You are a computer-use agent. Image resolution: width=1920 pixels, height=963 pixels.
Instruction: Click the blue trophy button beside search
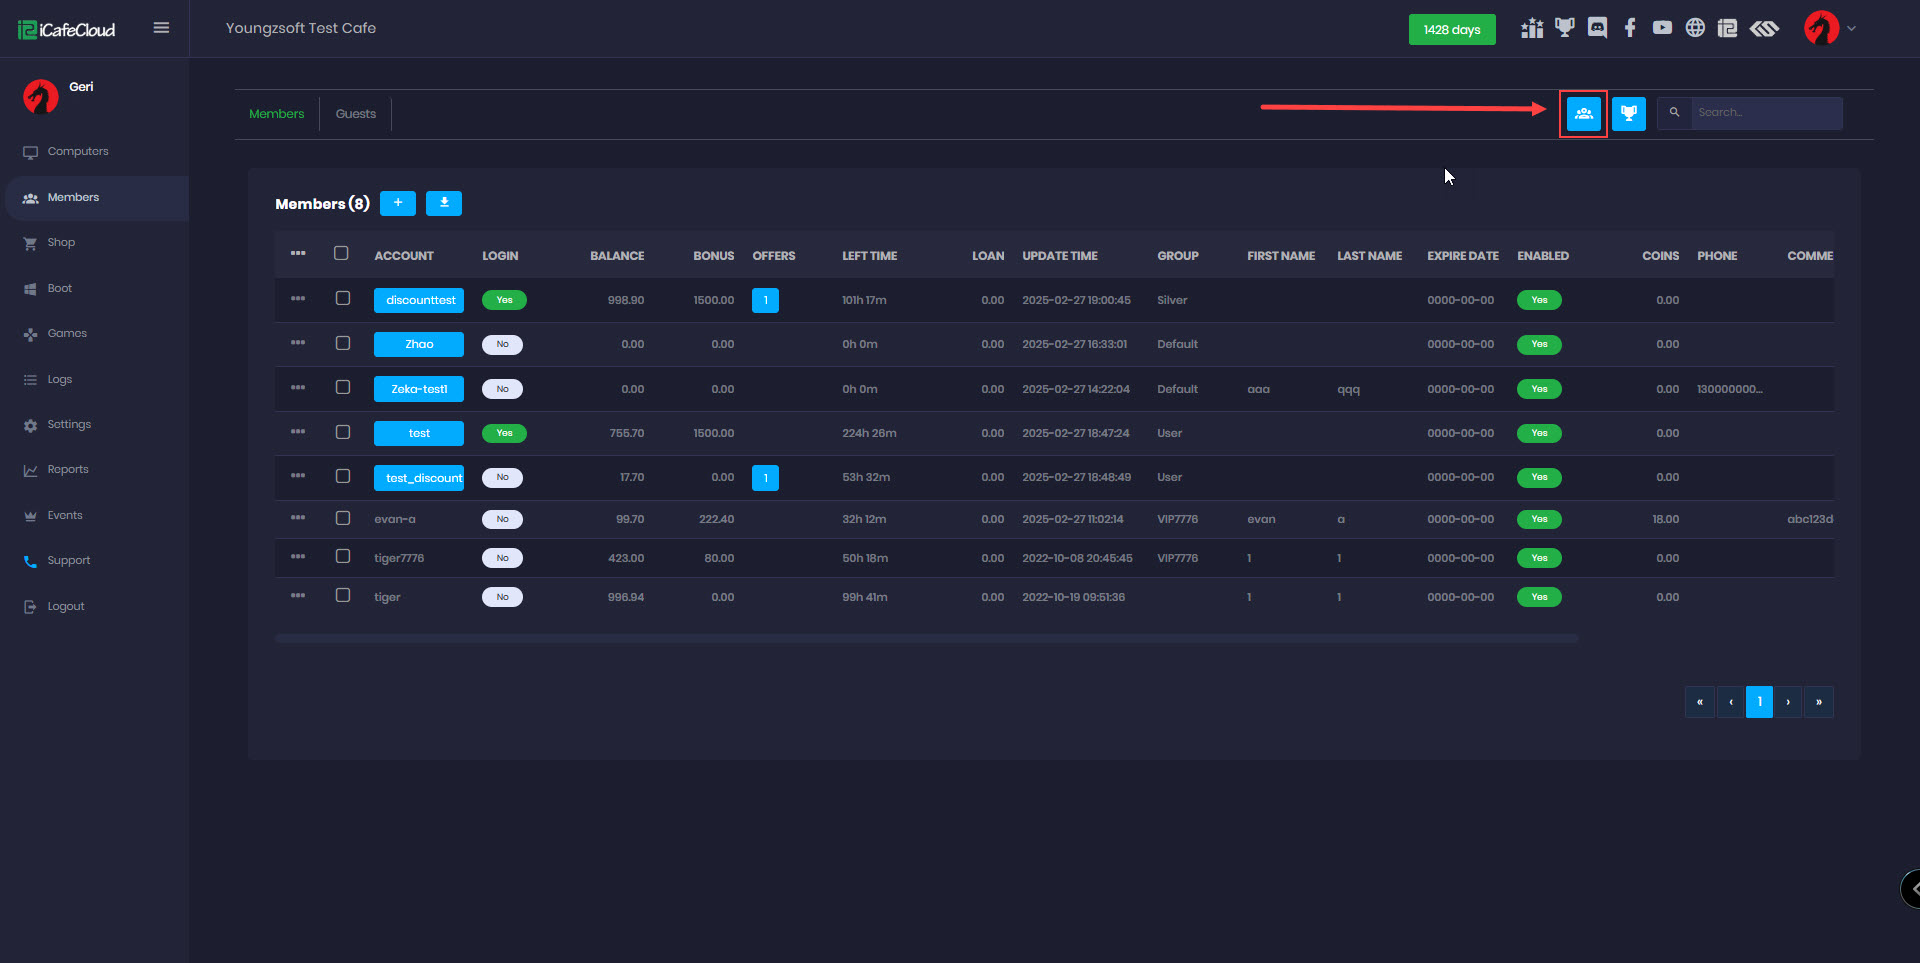[x=1628, y=114]
